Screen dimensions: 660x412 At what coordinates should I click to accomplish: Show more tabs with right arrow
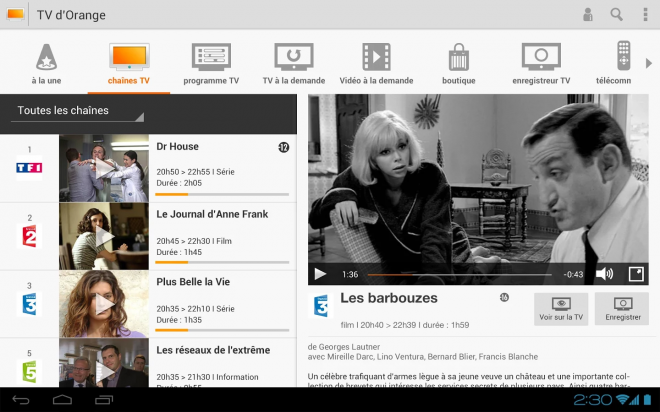tap(649, 64)
